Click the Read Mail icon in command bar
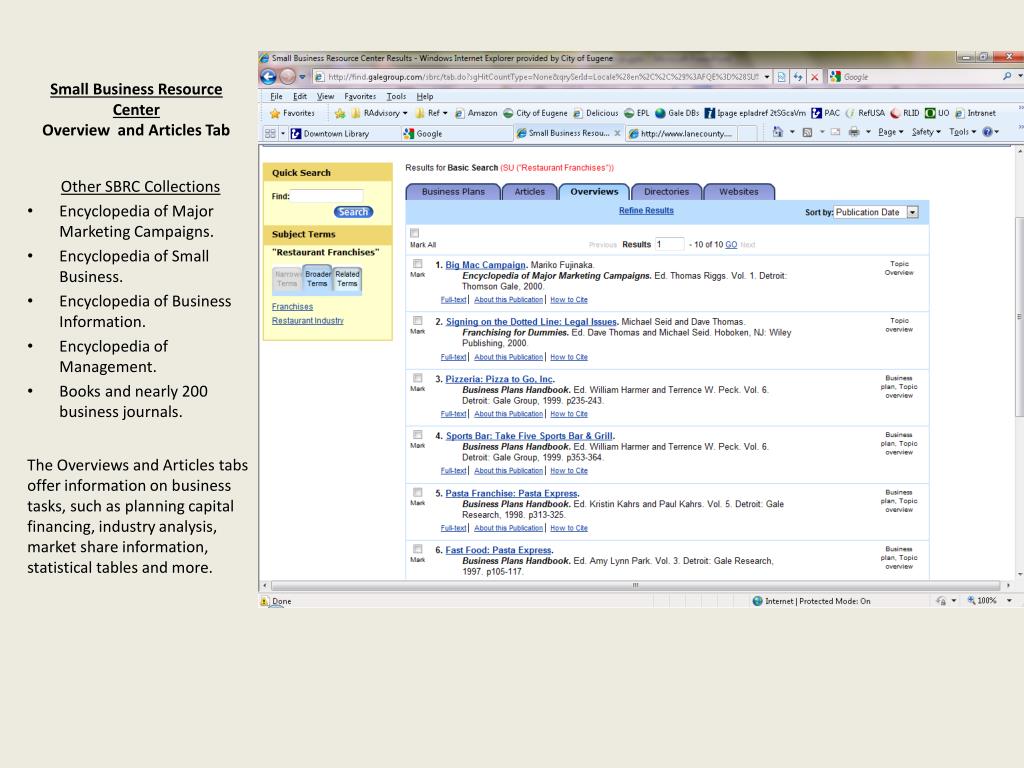 pos(835,132)
